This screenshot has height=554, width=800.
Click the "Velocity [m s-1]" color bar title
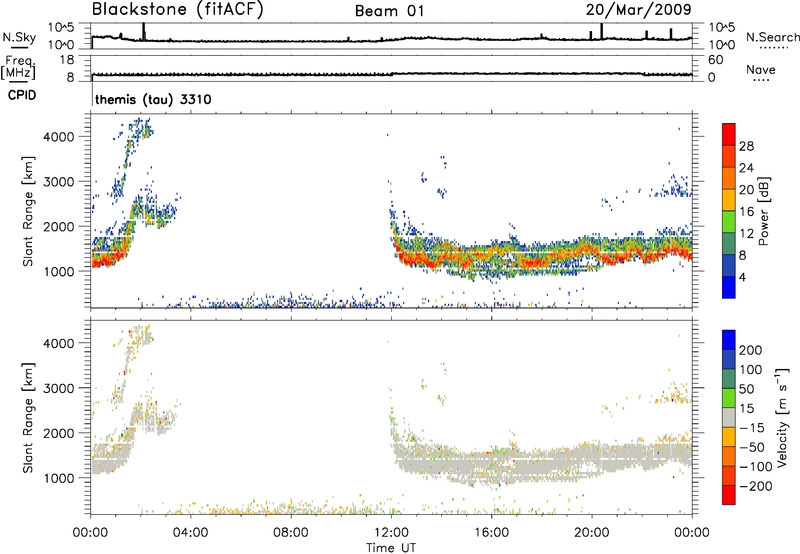[x=783, y=417]
